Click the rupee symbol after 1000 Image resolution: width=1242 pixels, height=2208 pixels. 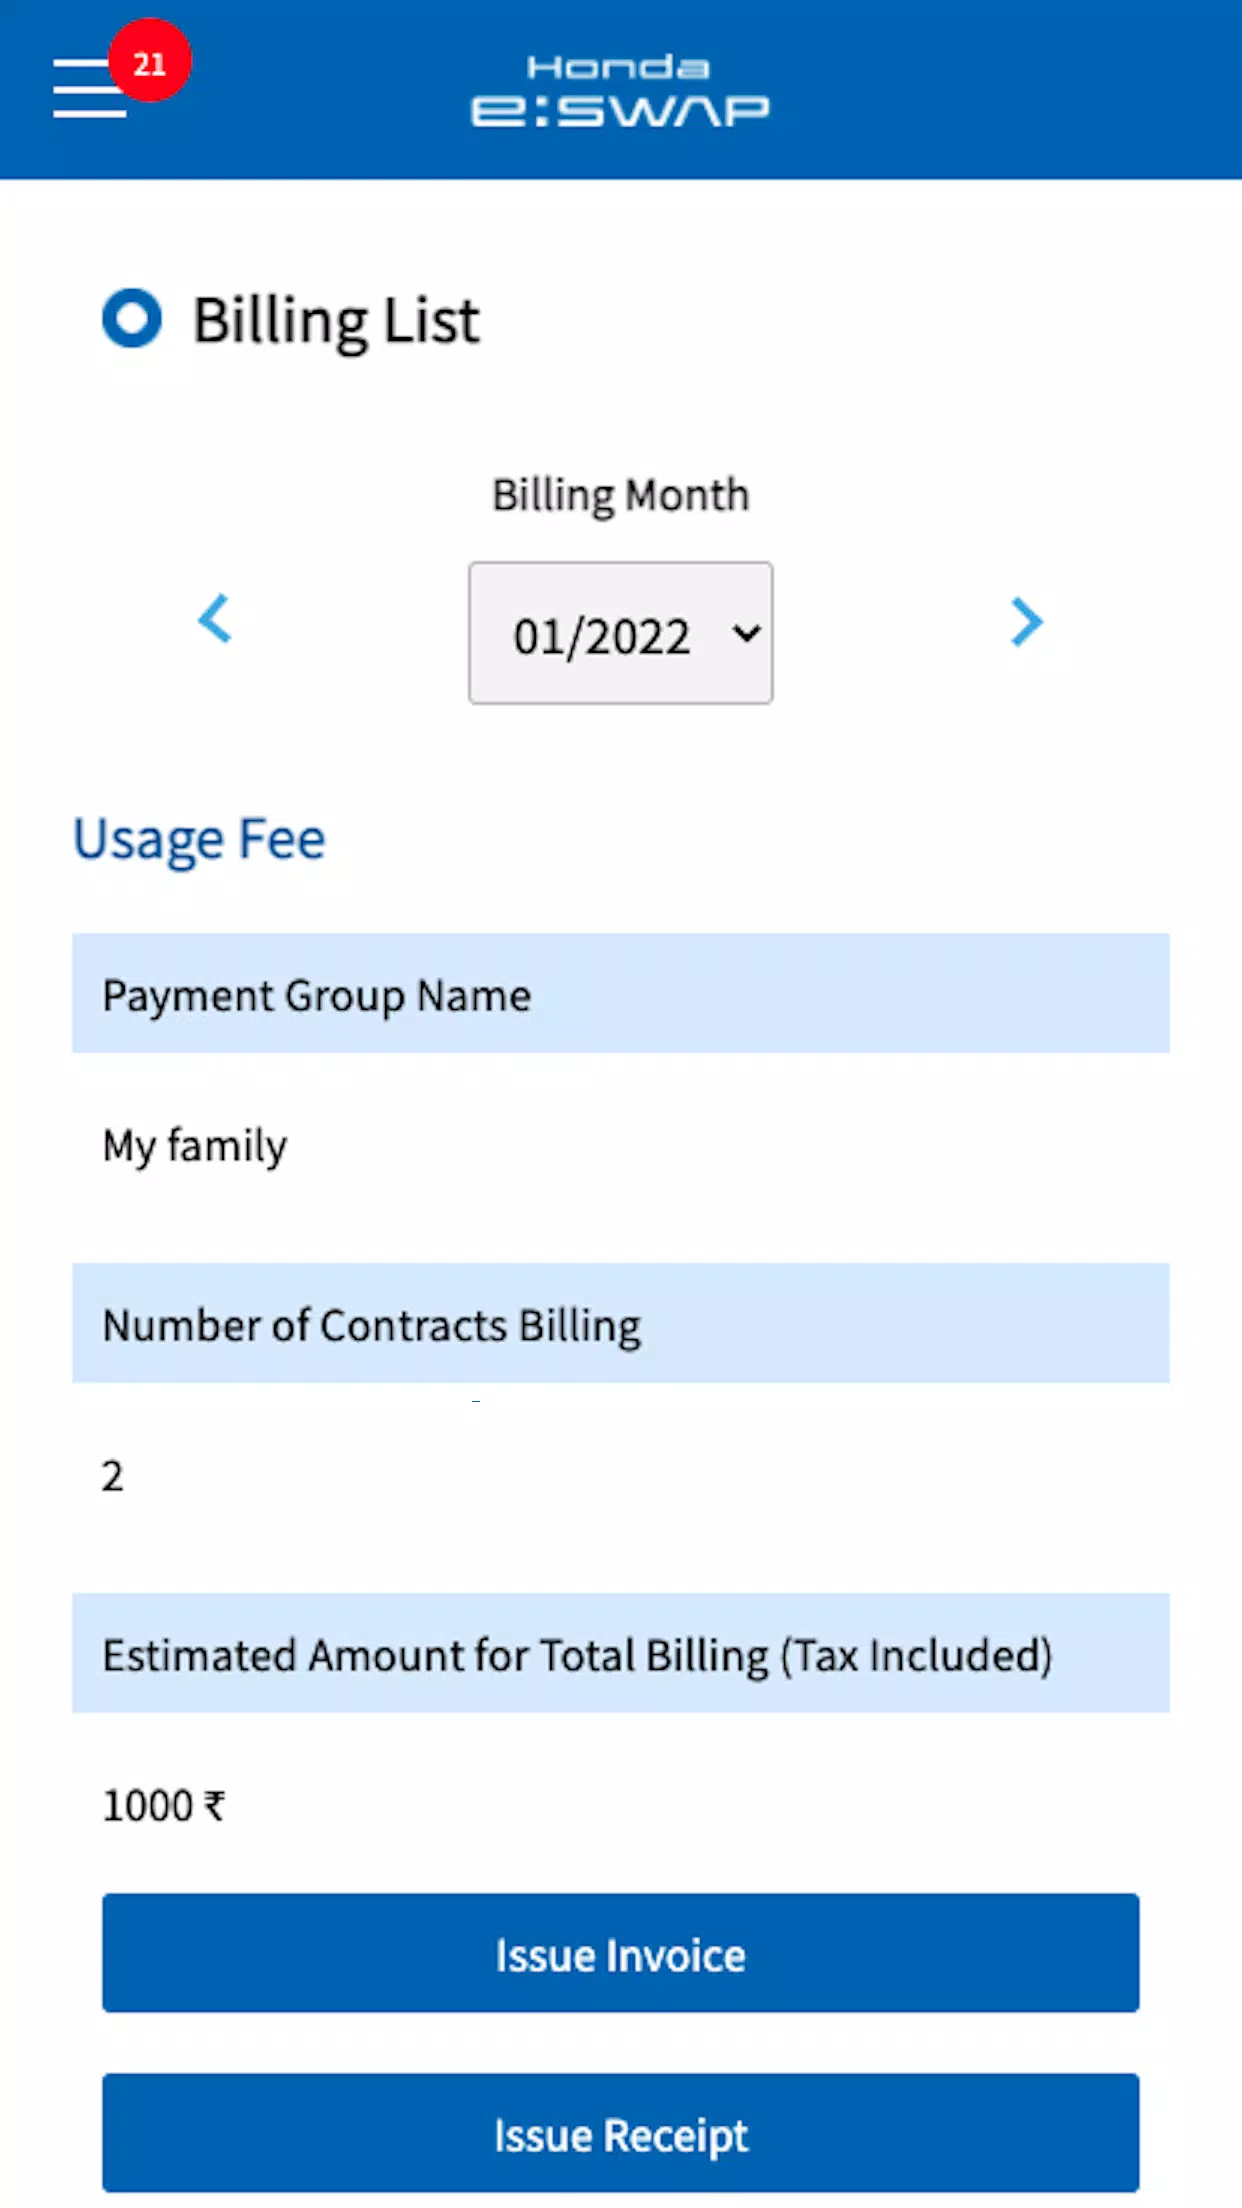click(214, 1806)
